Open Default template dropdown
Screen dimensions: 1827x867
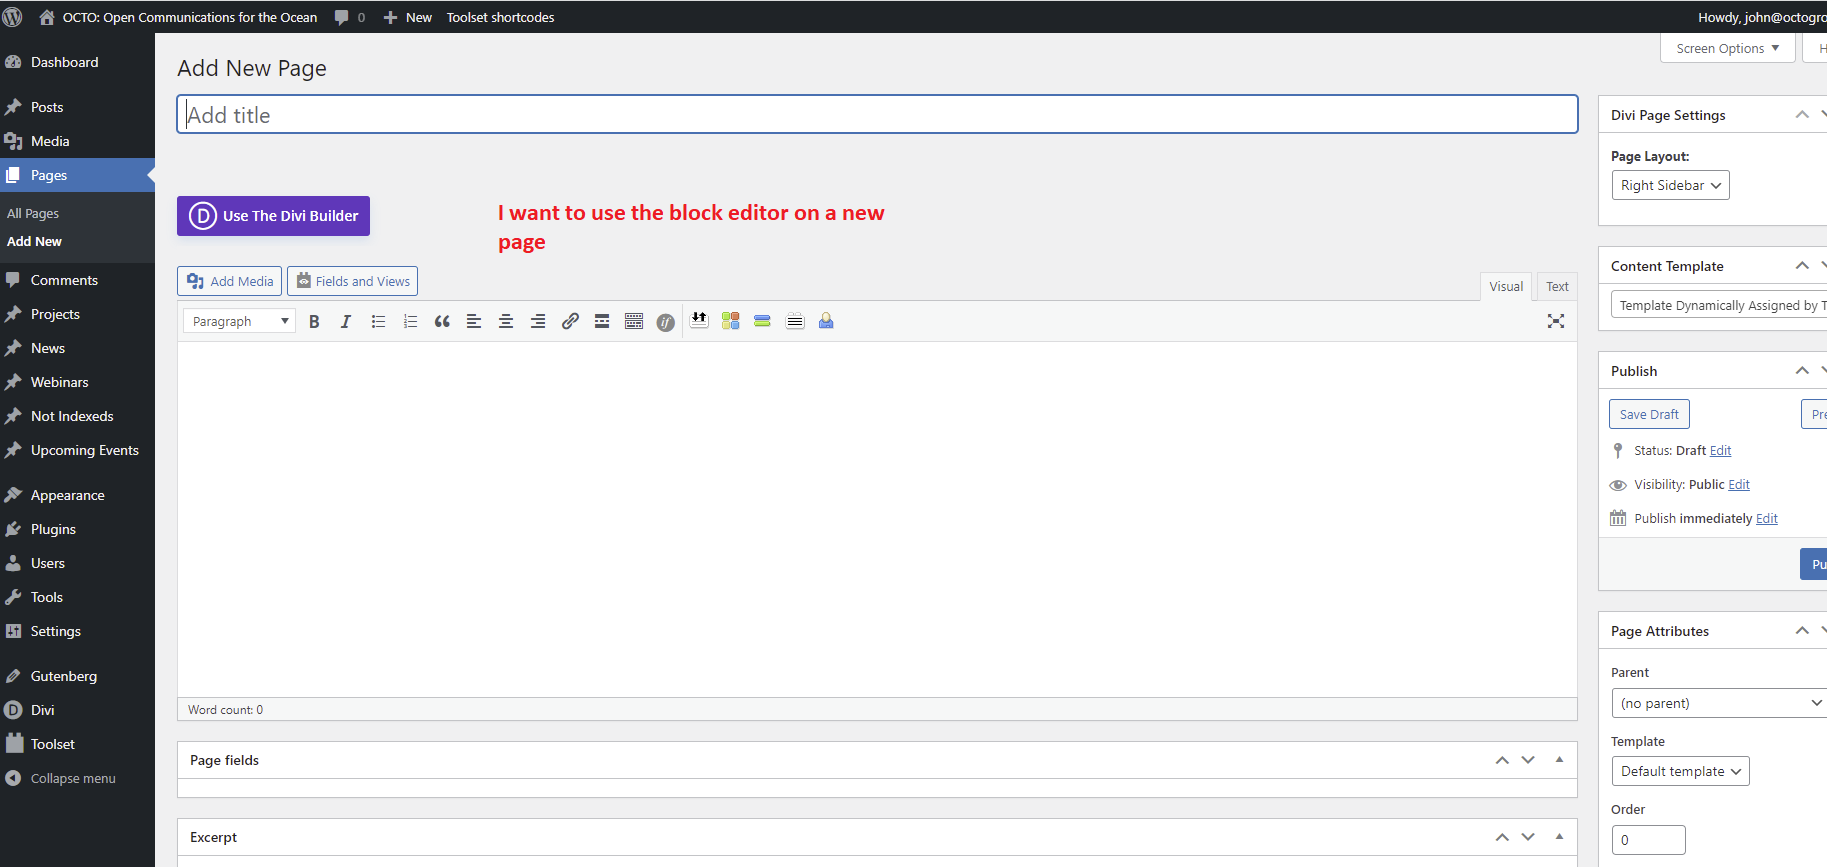coord(1680,771)
